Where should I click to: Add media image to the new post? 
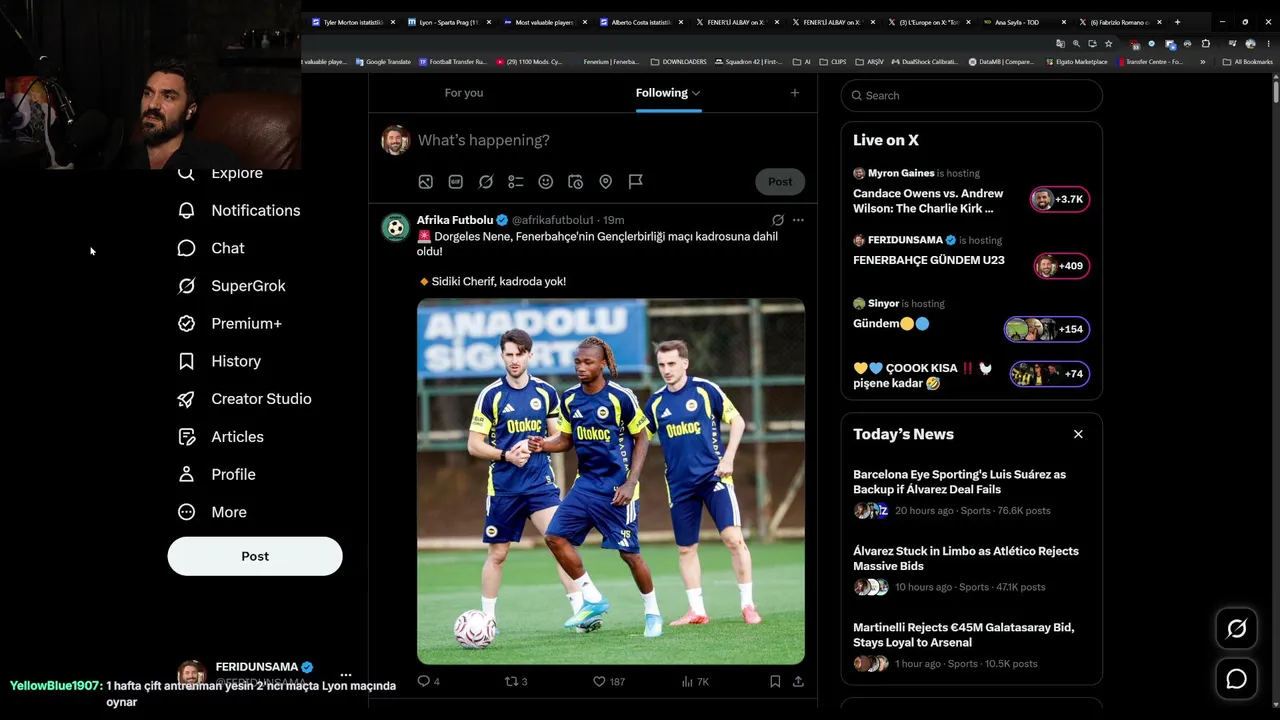point(426,182)
